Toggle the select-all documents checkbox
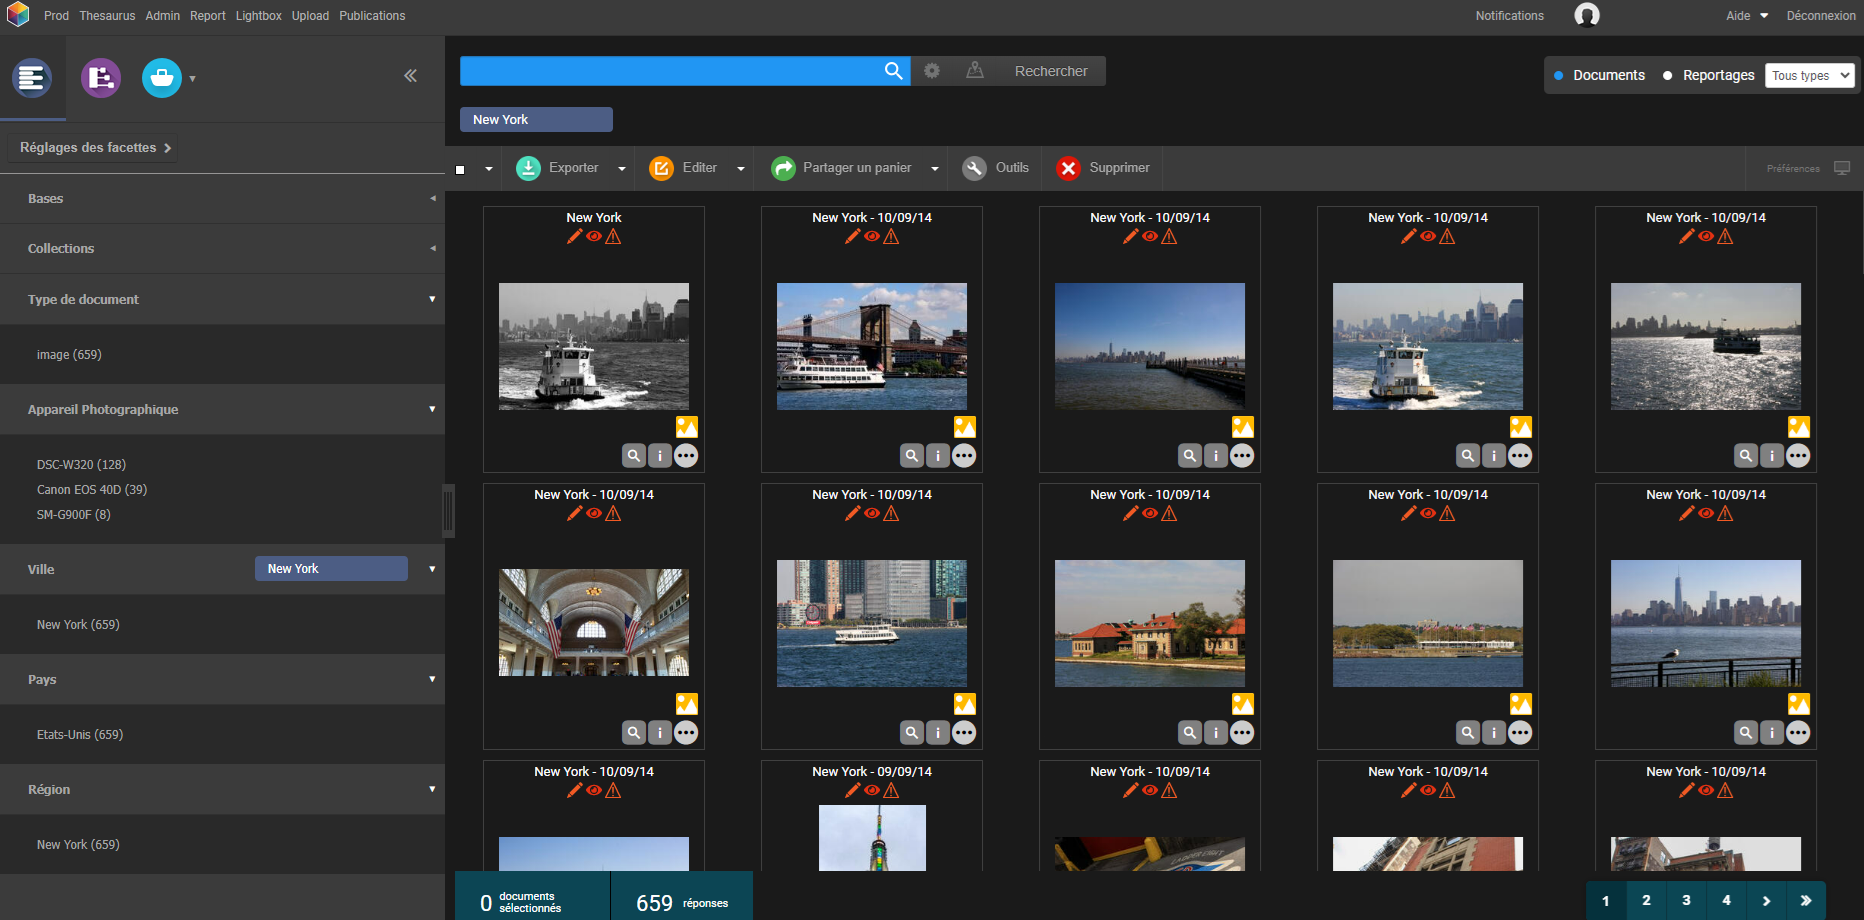 (x=460, y=169)
